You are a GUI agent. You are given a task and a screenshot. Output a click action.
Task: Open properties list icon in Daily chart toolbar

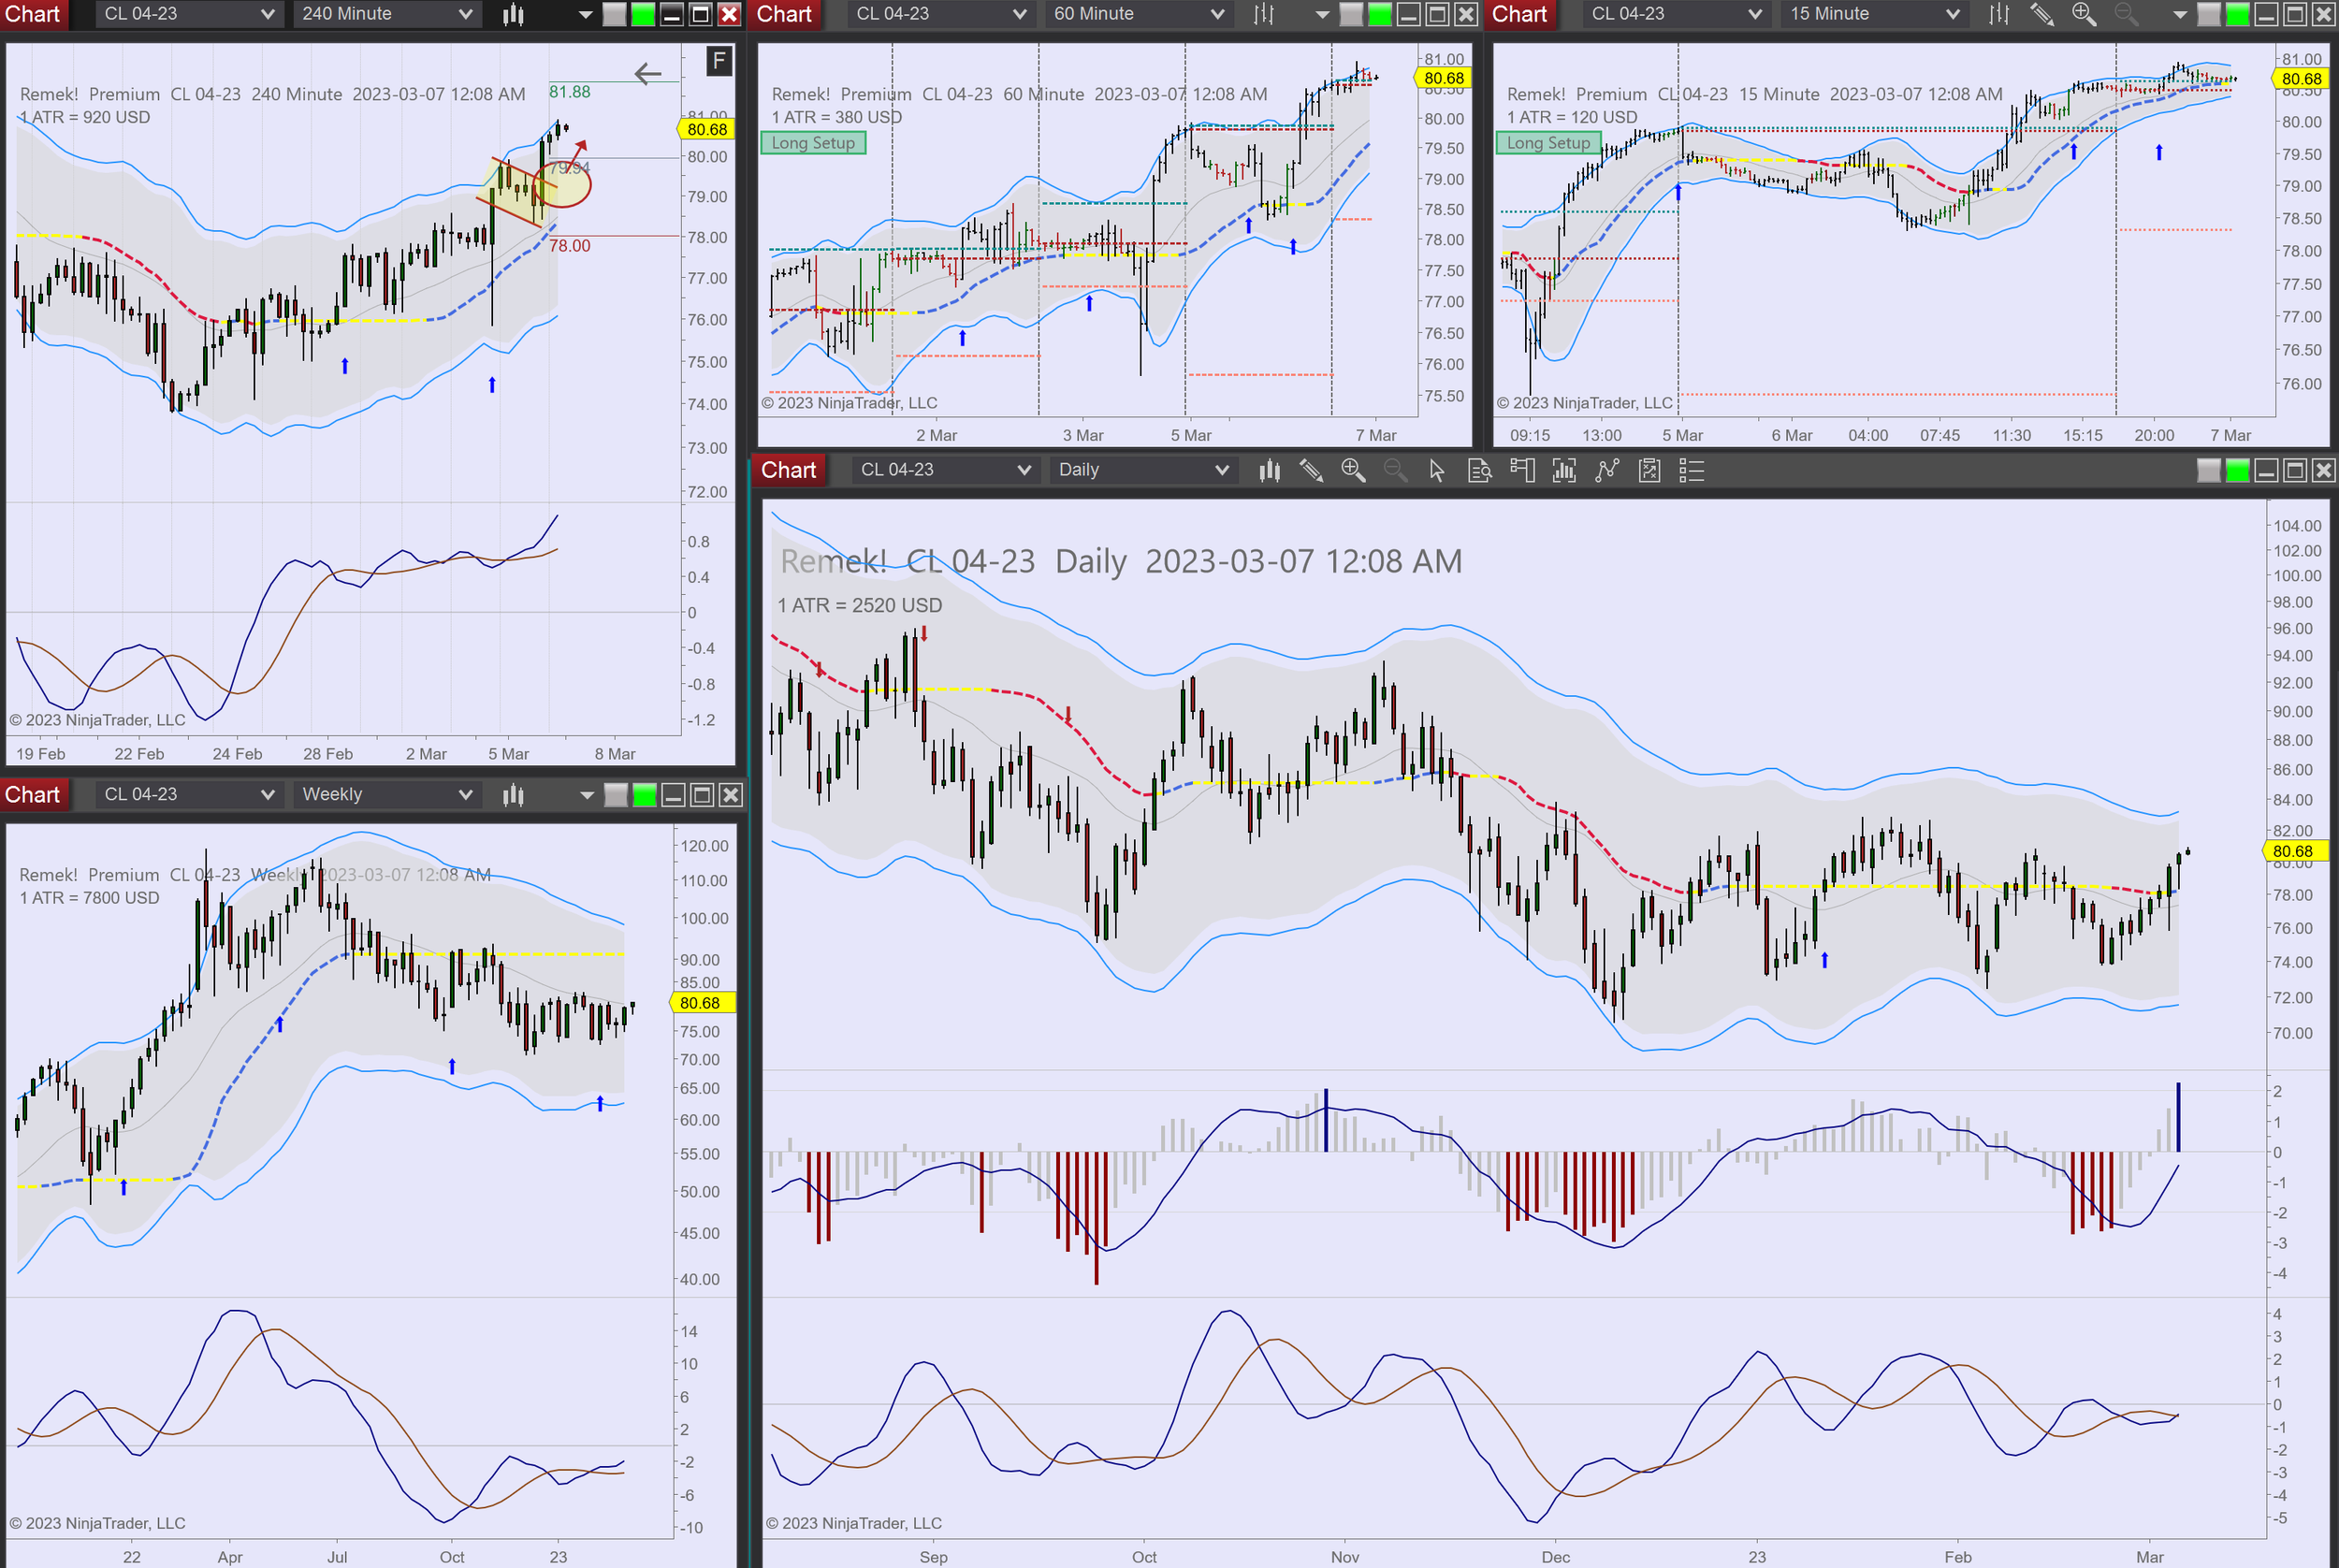pyautogui.click(x=1691, y=470)
